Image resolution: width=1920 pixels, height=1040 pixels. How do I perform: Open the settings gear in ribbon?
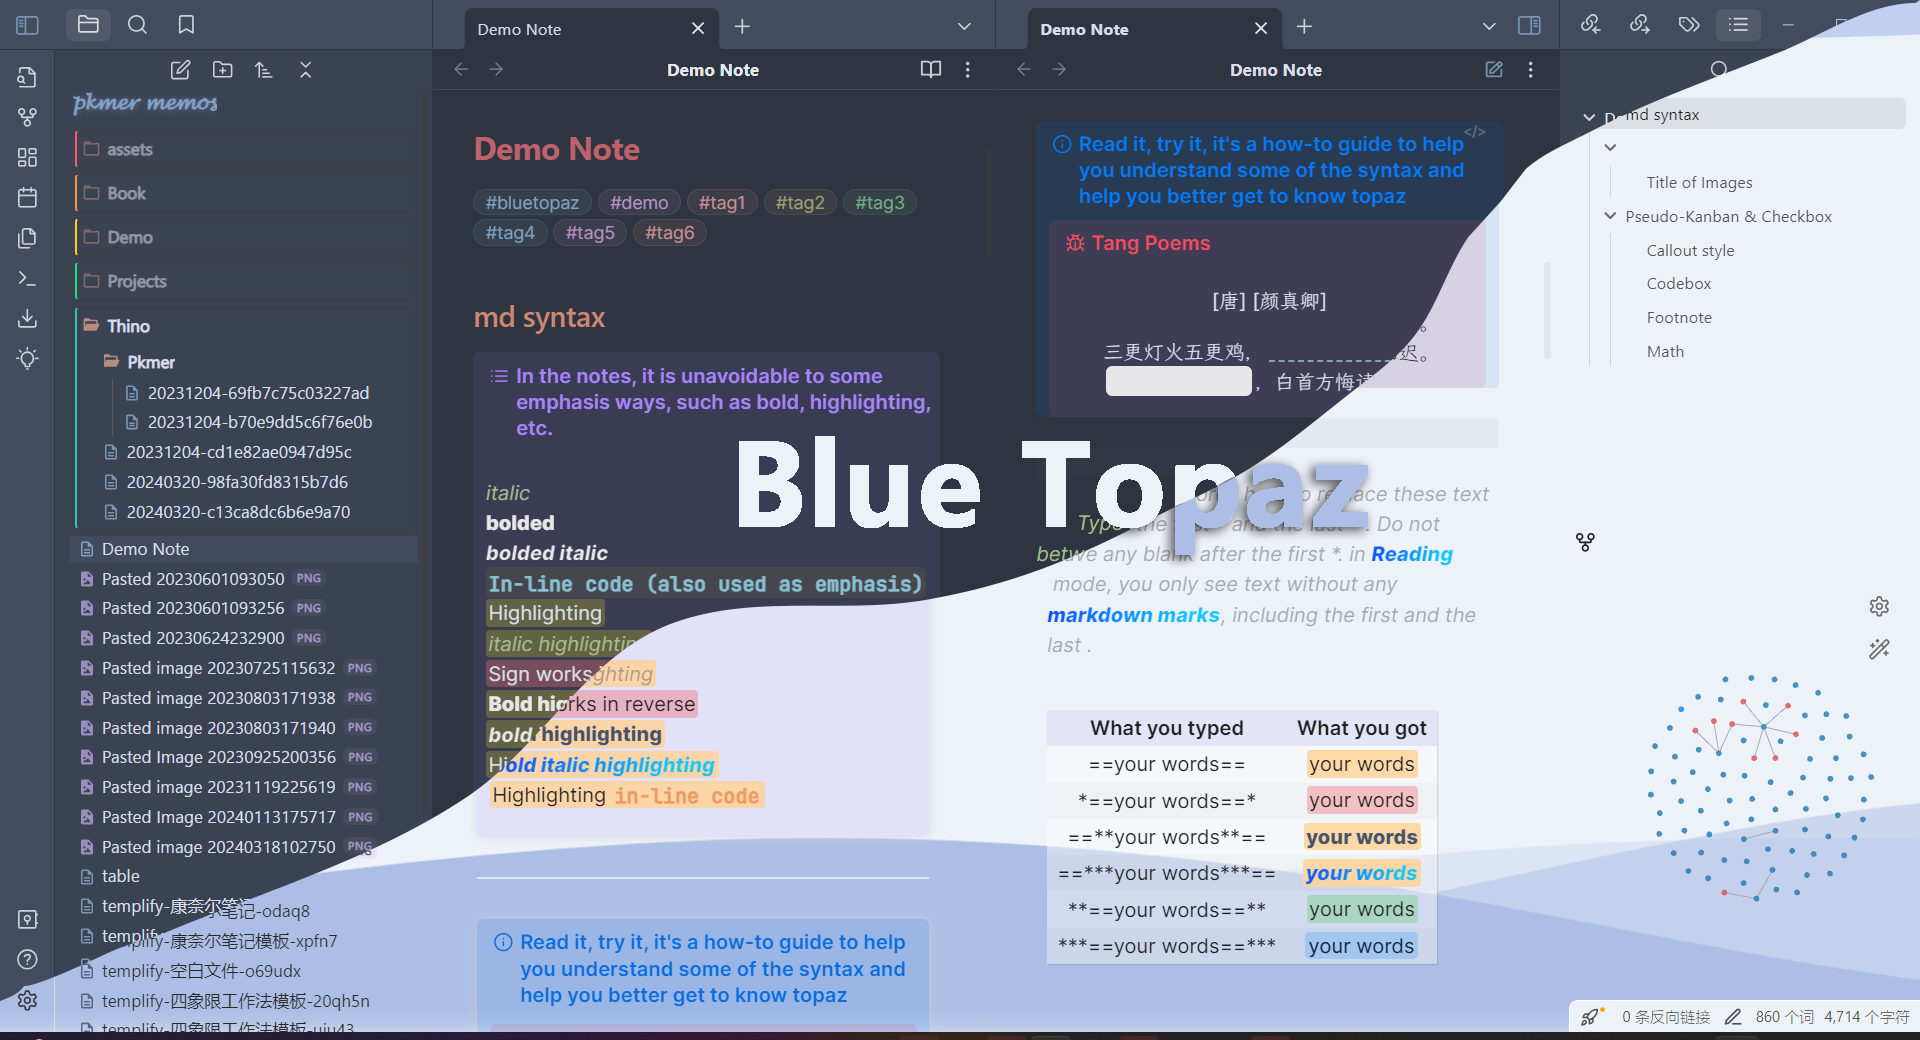click(27, 1000)
